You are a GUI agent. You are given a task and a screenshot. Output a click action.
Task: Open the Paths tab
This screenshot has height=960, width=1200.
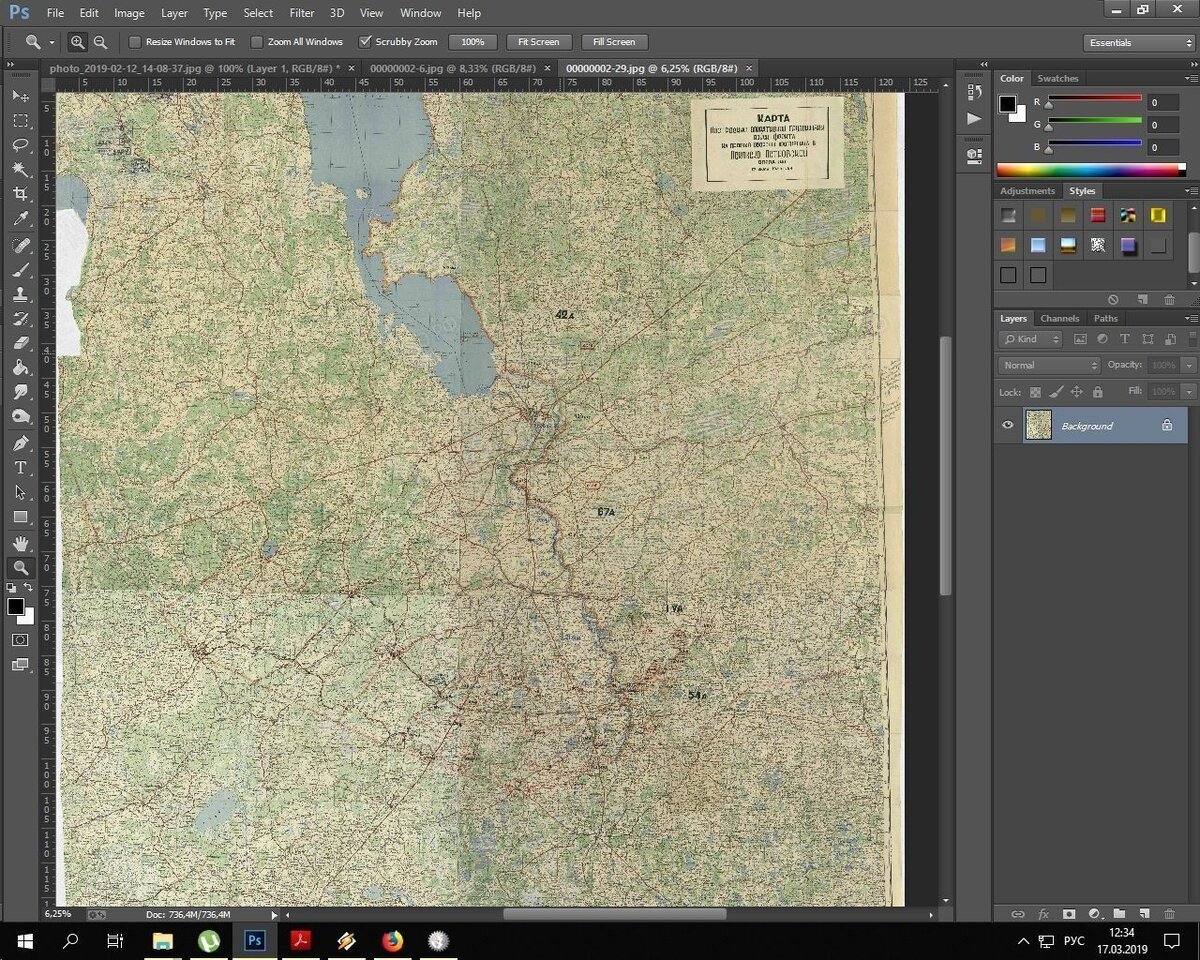tap(1106, 318)
